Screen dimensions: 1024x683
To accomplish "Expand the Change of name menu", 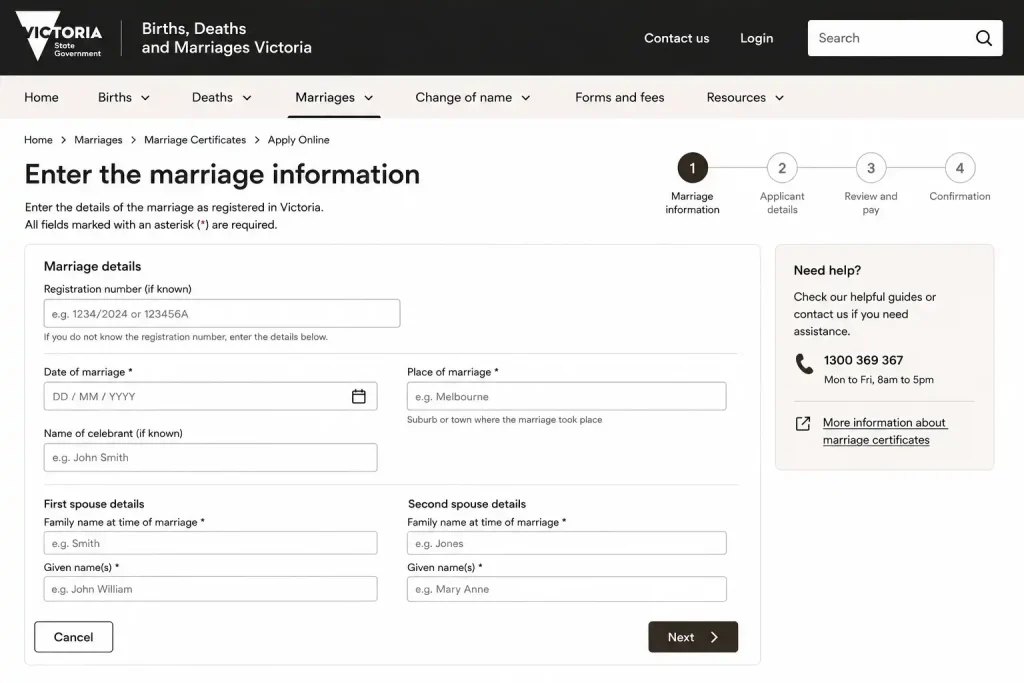I will click(473, 97).
